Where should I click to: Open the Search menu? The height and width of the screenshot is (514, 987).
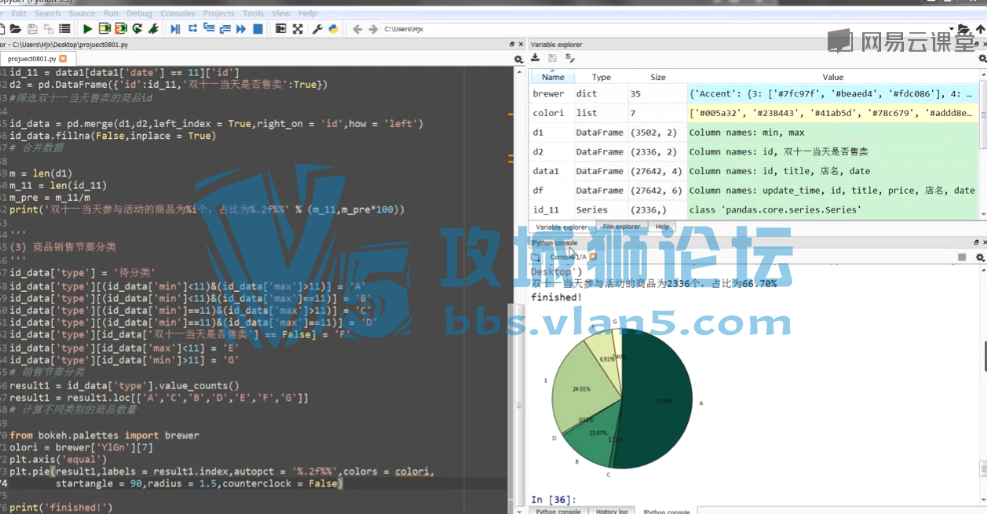[x=47, y=13]
